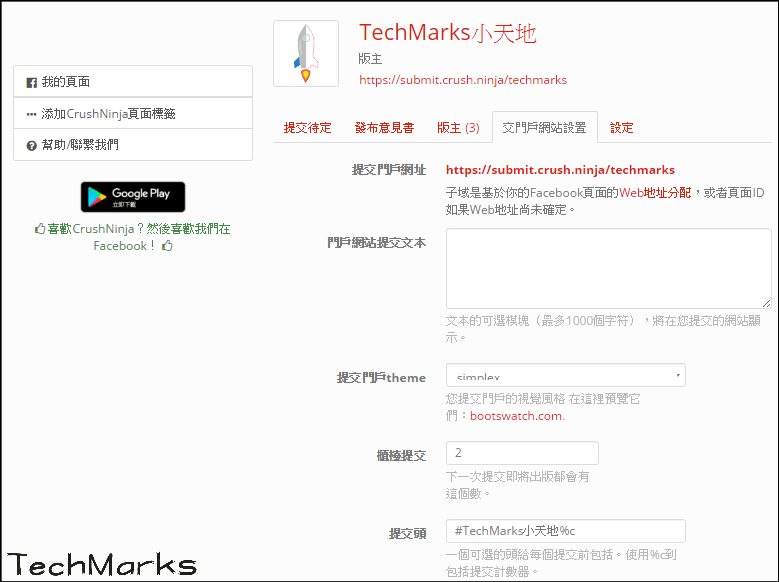Click the thumbs-up icon after Facebook!
This screenshot has height=582, width=779.
[x=167, y=246]
